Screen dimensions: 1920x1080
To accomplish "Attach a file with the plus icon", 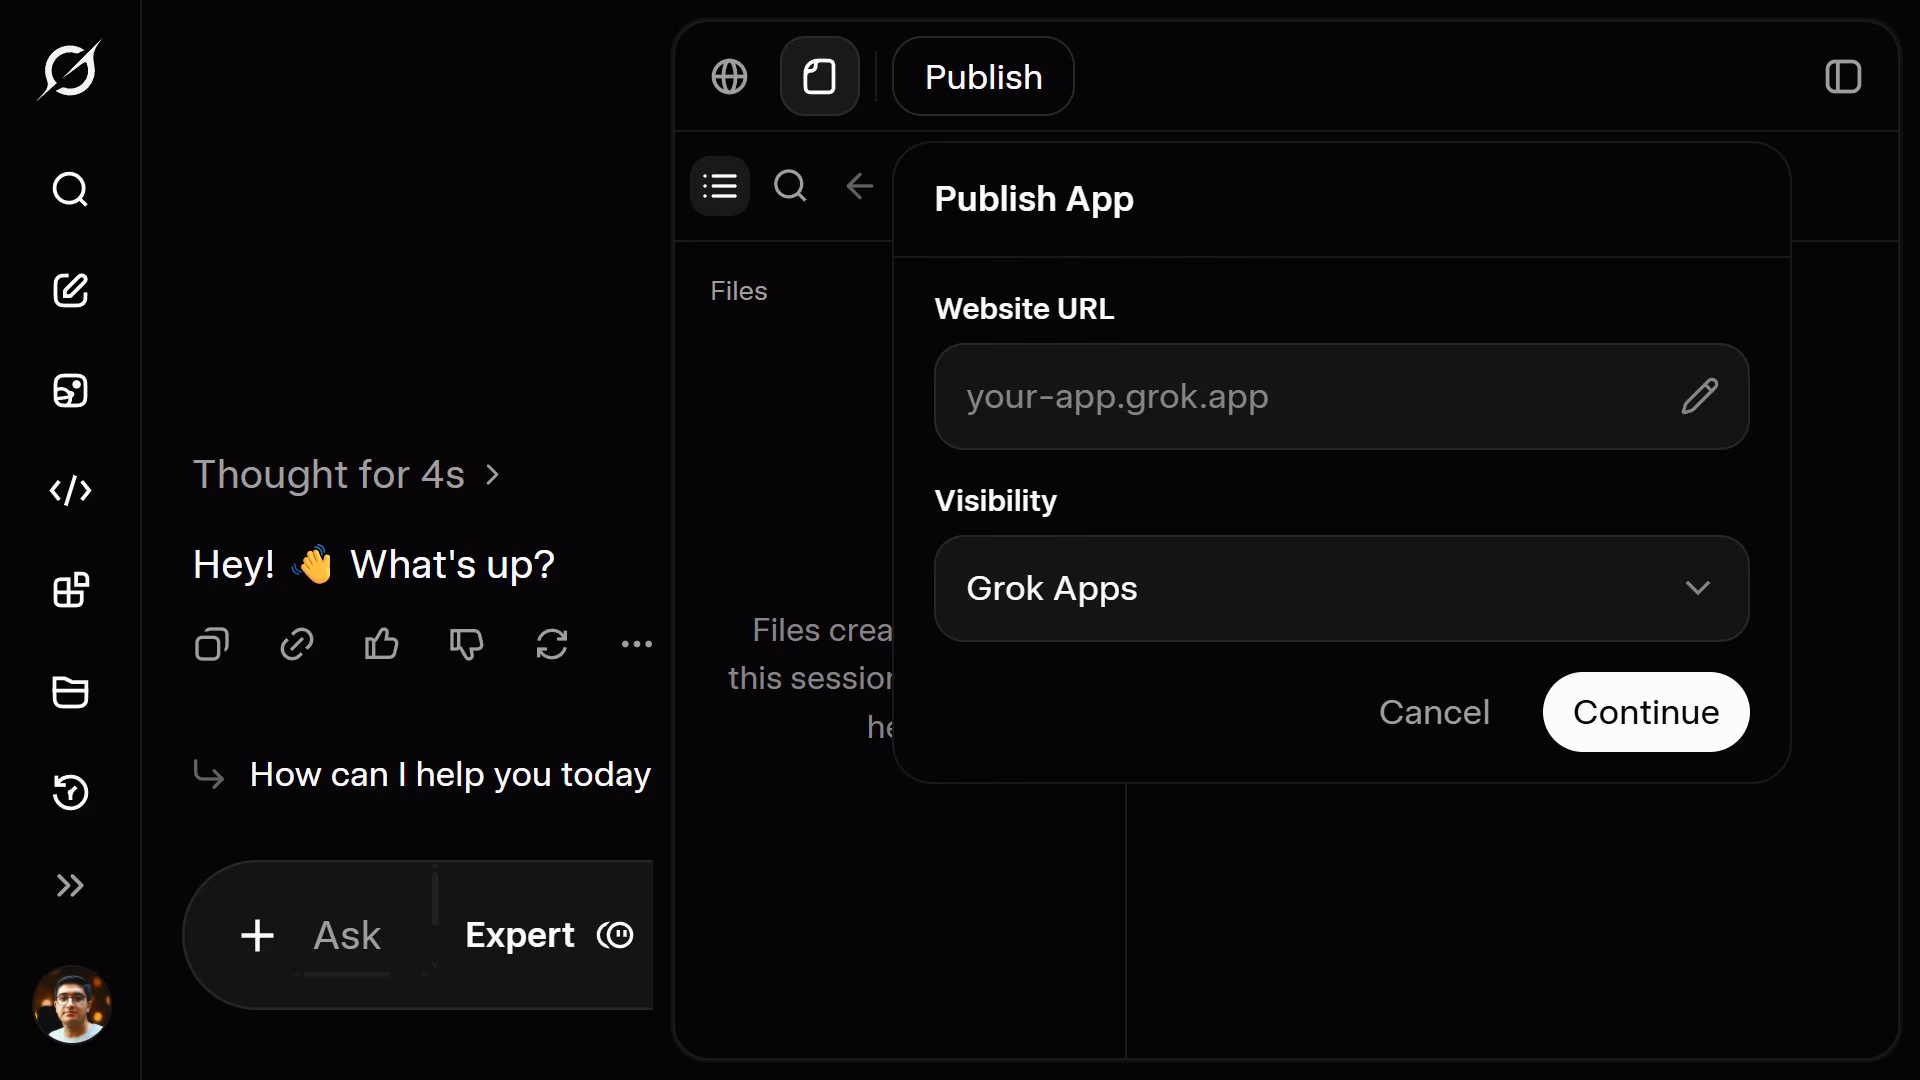I will (x=257, y=936).
